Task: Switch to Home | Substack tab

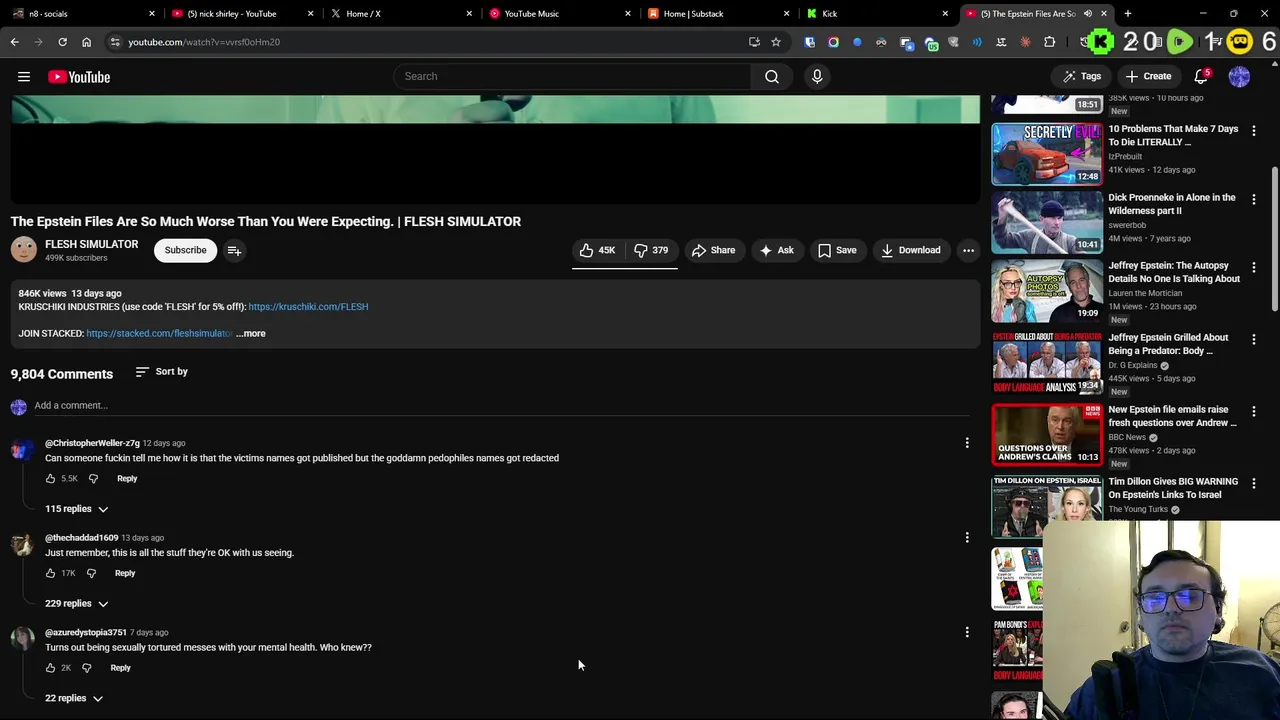Action: coord(717,13)
